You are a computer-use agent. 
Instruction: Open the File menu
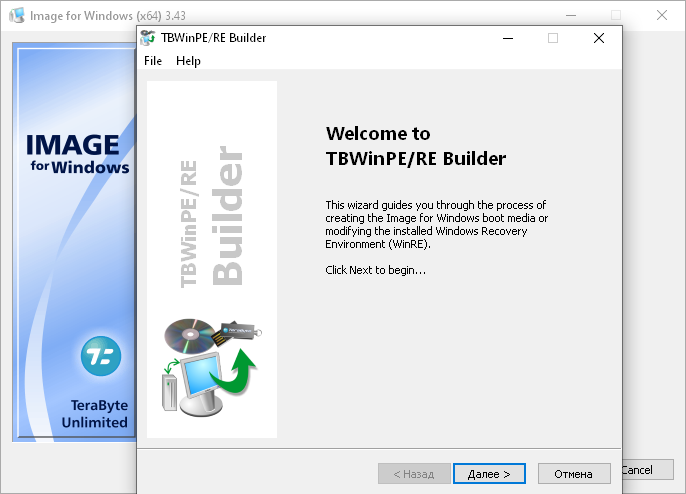pyautogui.click(x=153, y=61)
